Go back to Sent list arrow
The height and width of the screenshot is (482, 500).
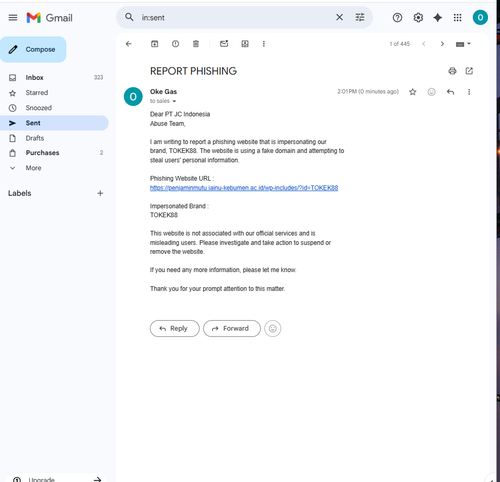pos(129,44)
